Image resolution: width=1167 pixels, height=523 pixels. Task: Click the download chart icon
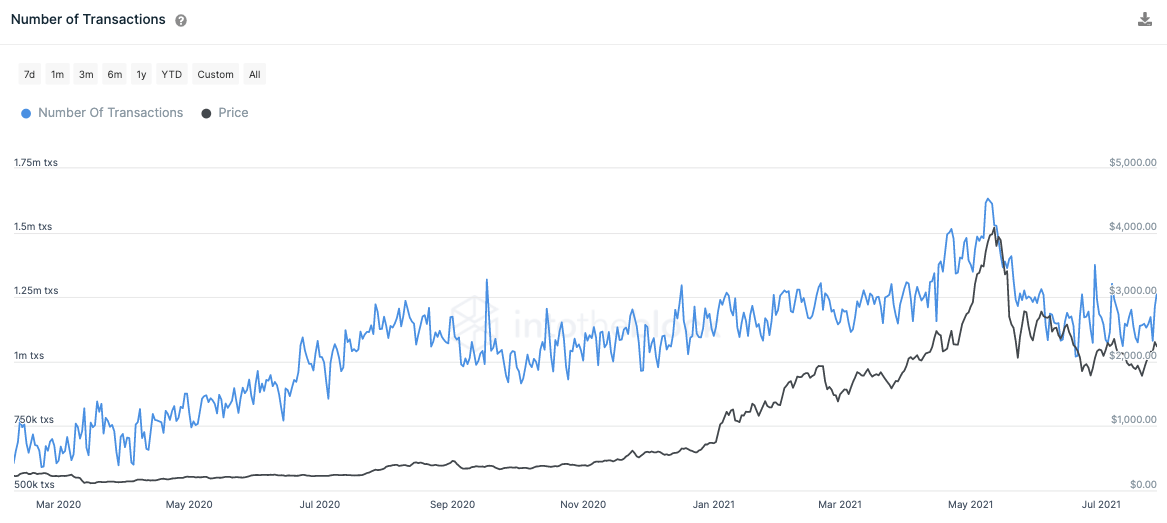point(1145,19)
